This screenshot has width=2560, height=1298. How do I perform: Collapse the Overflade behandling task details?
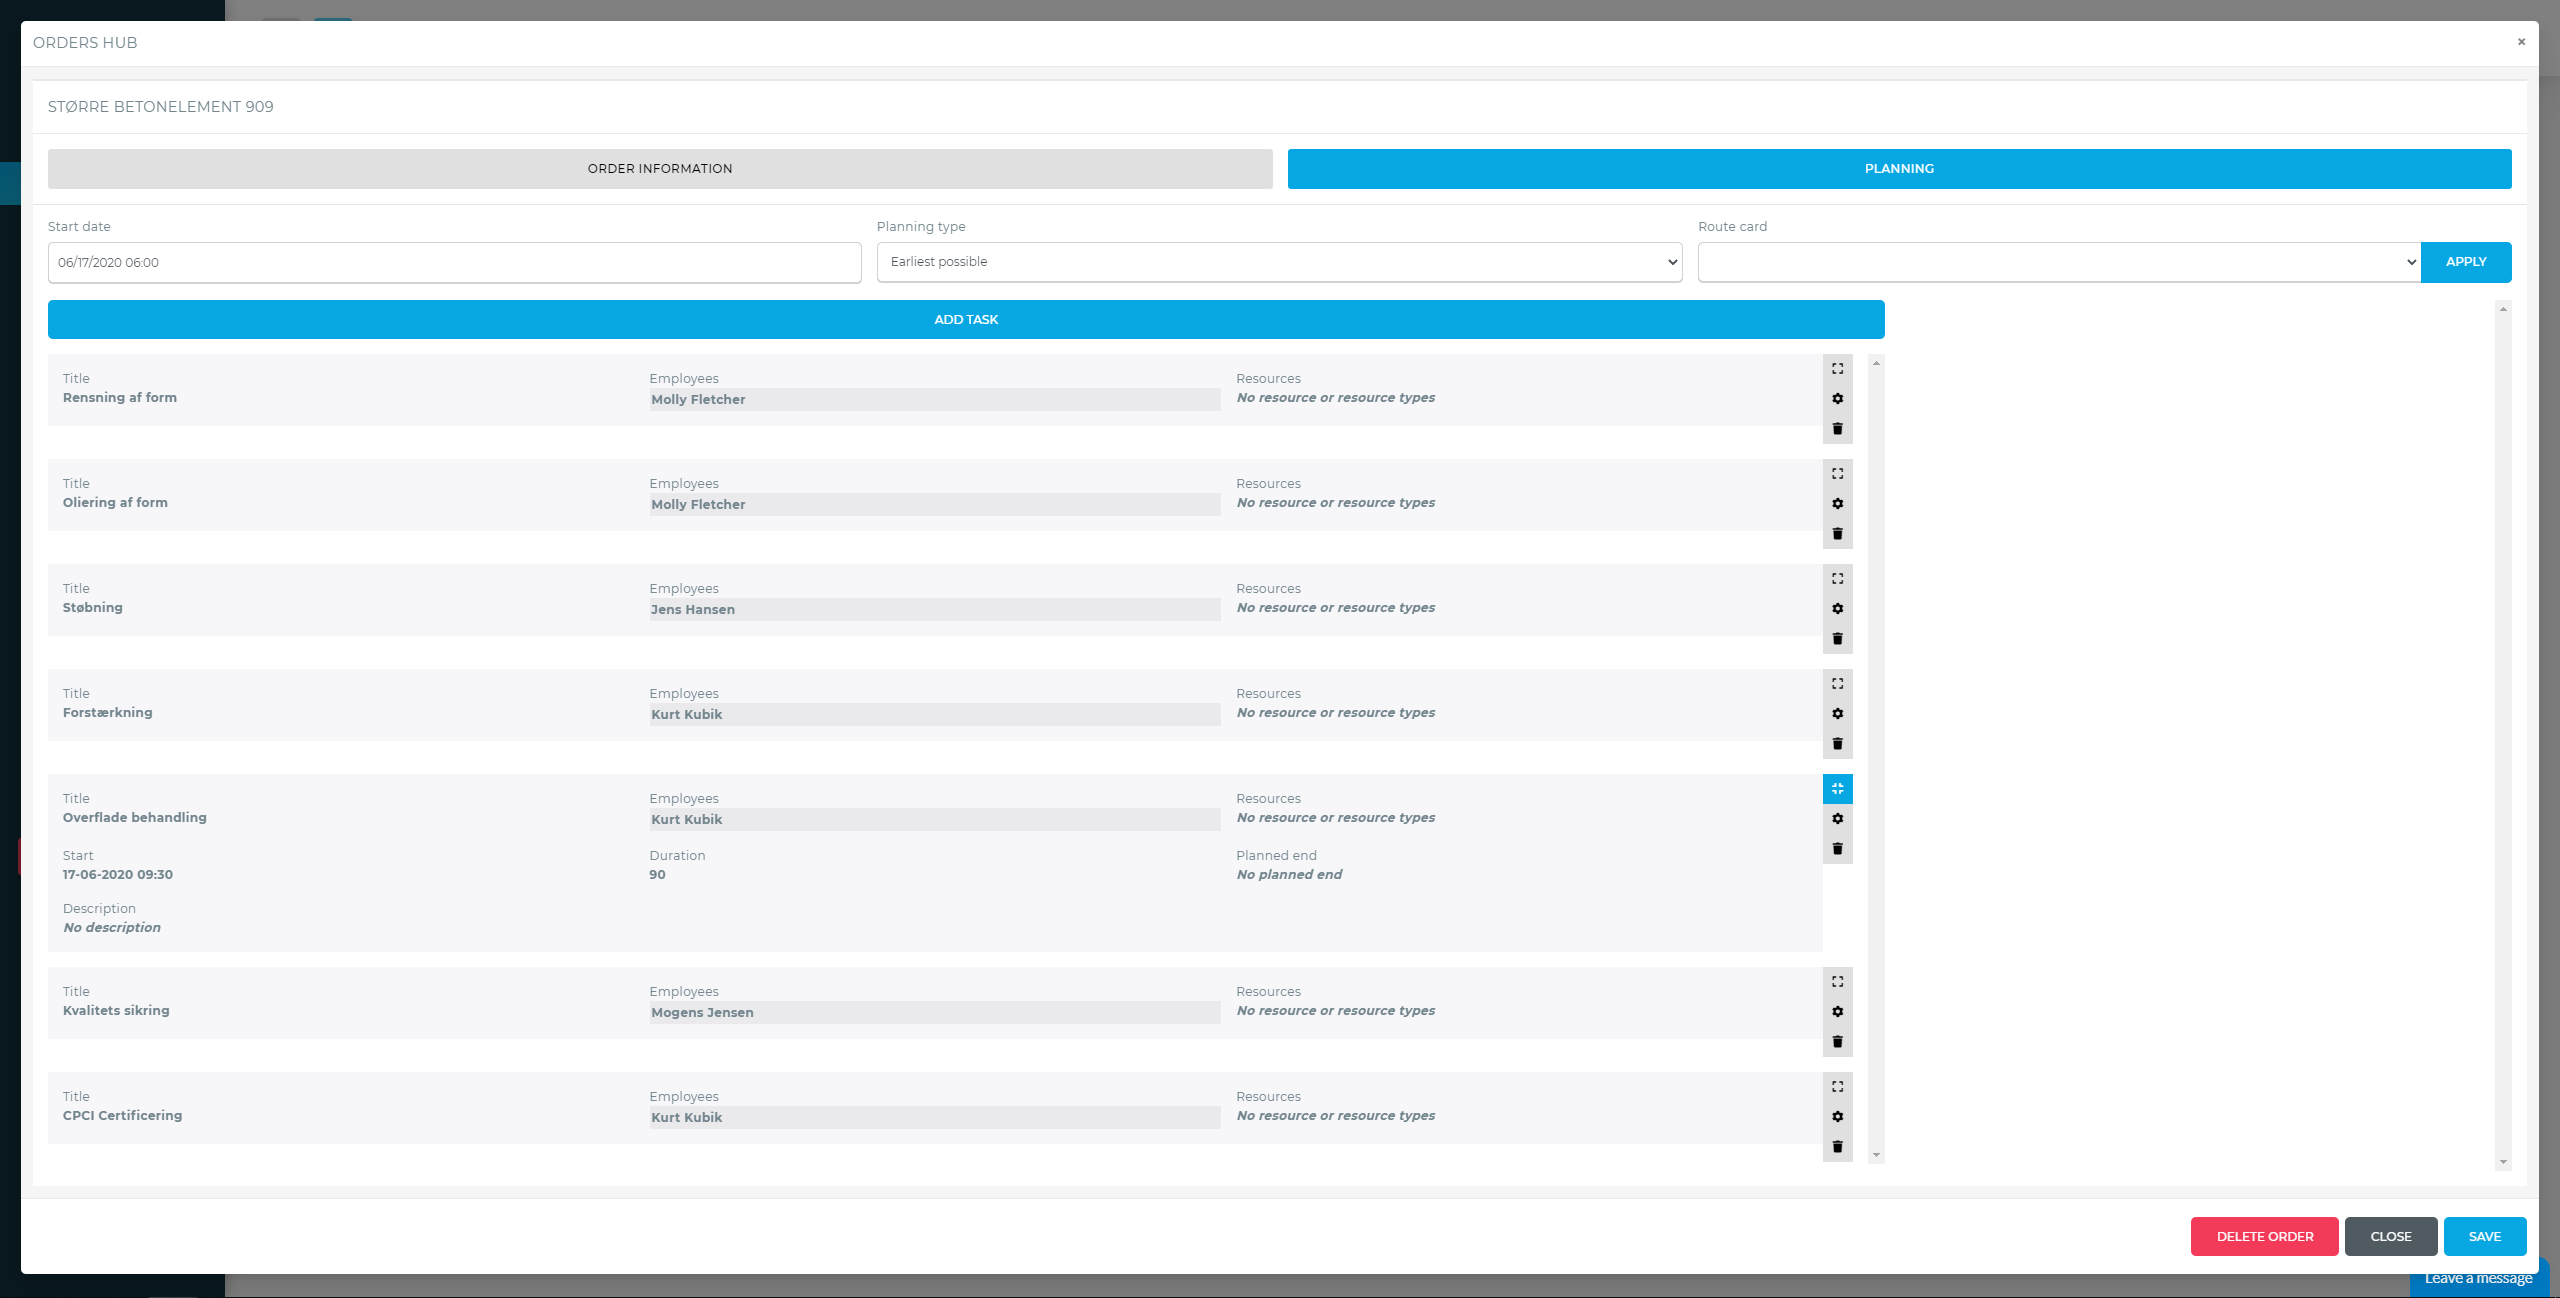(x=1837, y=789)
